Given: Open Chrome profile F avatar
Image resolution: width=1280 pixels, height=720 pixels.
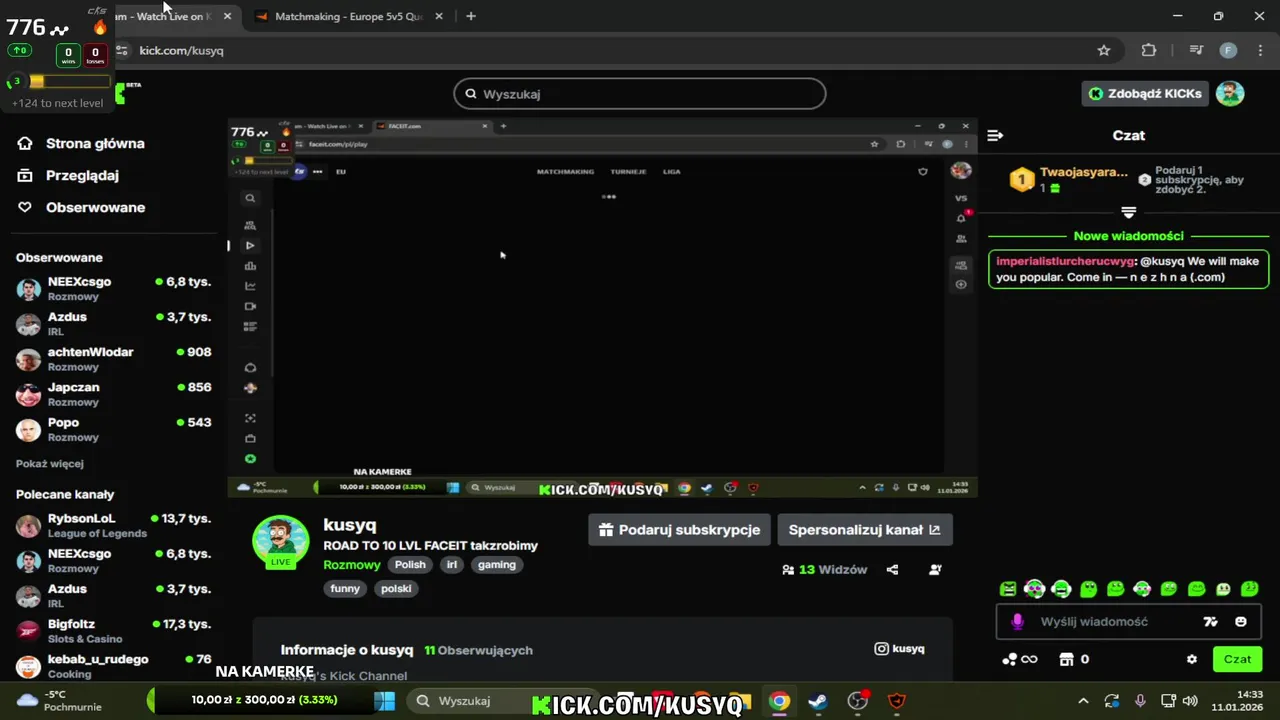Looking at the screenshot, I should 1228,50.
